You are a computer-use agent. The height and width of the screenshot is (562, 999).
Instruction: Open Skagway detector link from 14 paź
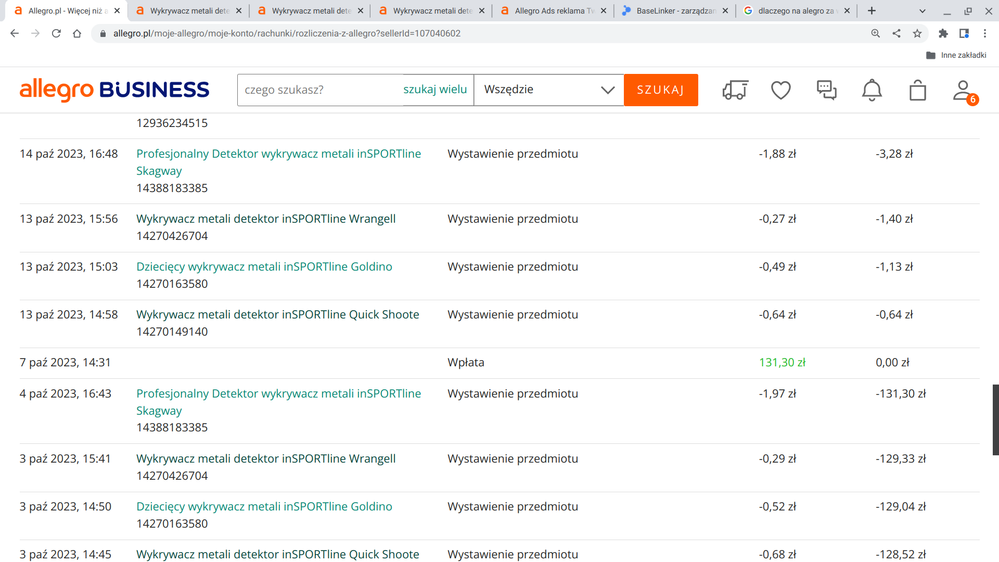[x=278, y=162]
